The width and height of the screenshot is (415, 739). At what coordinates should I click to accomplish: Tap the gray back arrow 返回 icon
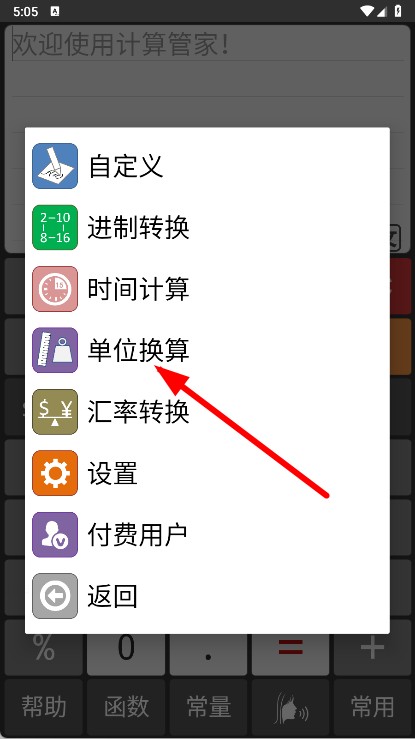point(55,596)
